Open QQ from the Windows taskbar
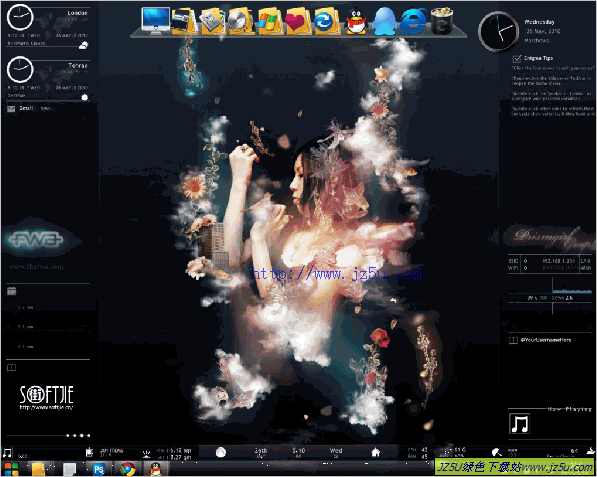The height and width of the screenshot is (477, 597). [155, 469]
